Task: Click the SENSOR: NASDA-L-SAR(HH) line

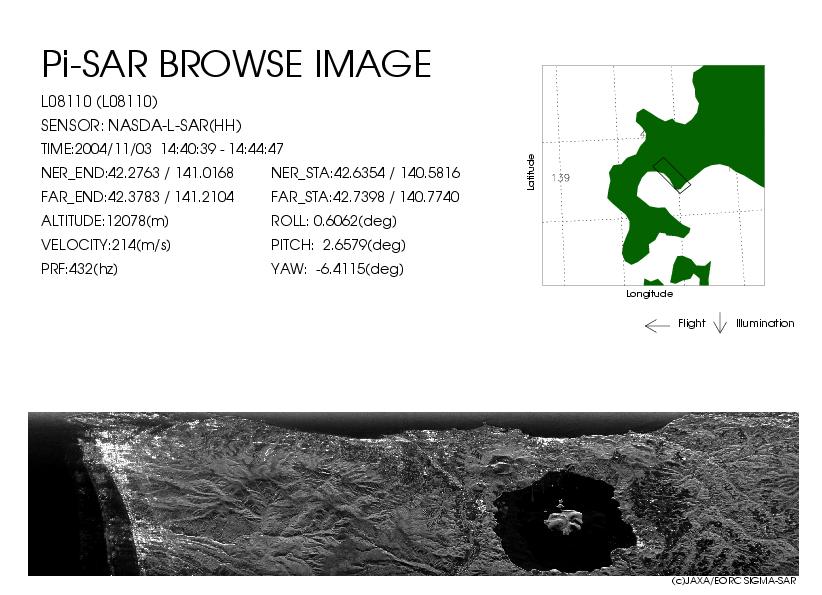Action: click(141, 126)
